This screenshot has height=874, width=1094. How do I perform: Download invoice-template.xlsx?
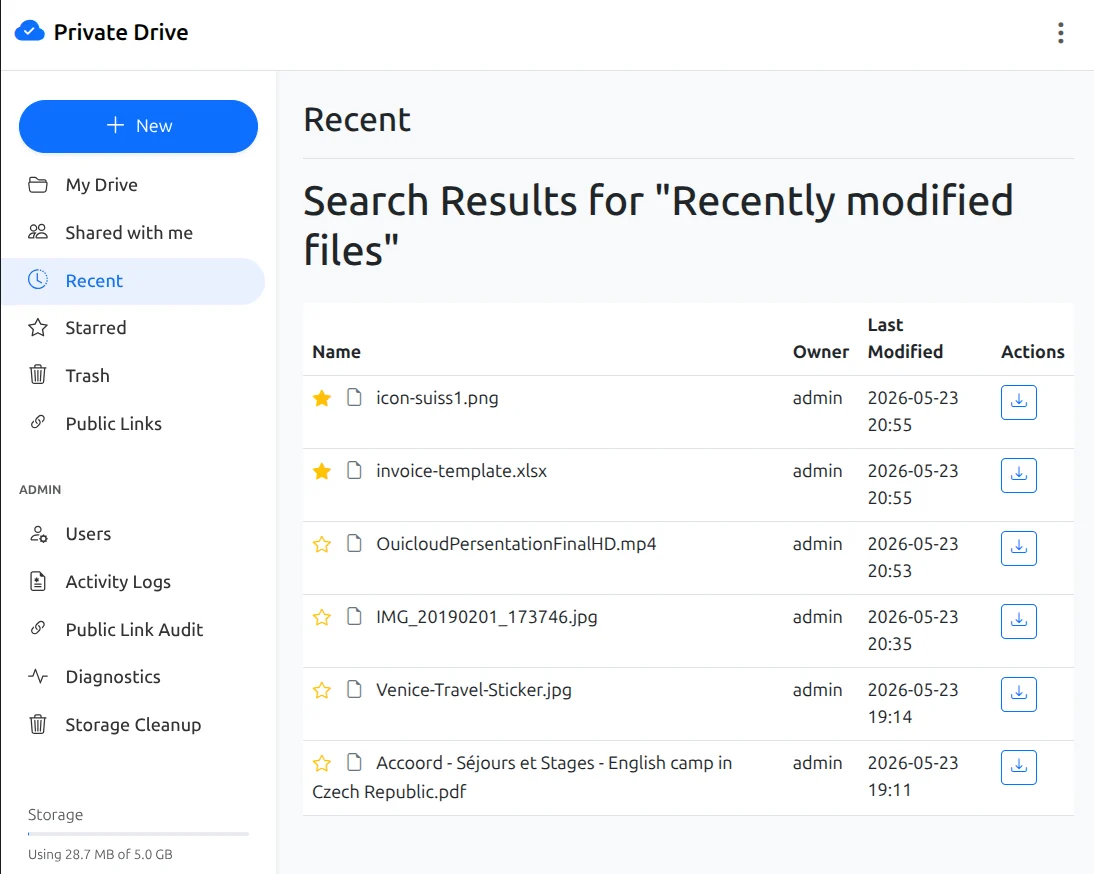pyautogui.click(x=1019, y=476)
